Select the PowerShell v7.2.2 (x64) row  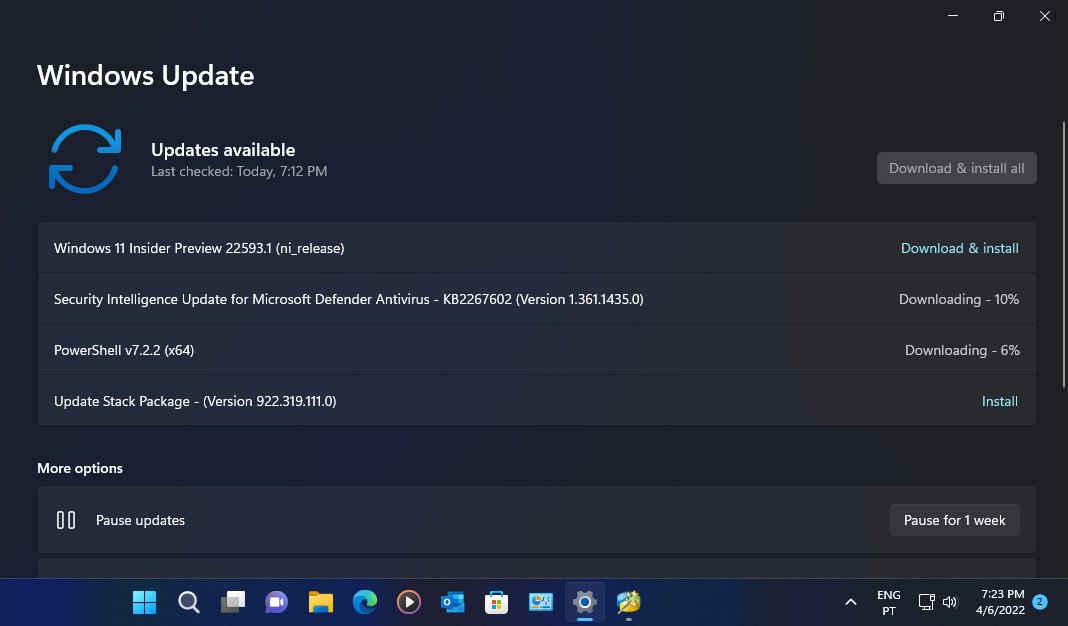pyautogui.click(x=537, y=350)
